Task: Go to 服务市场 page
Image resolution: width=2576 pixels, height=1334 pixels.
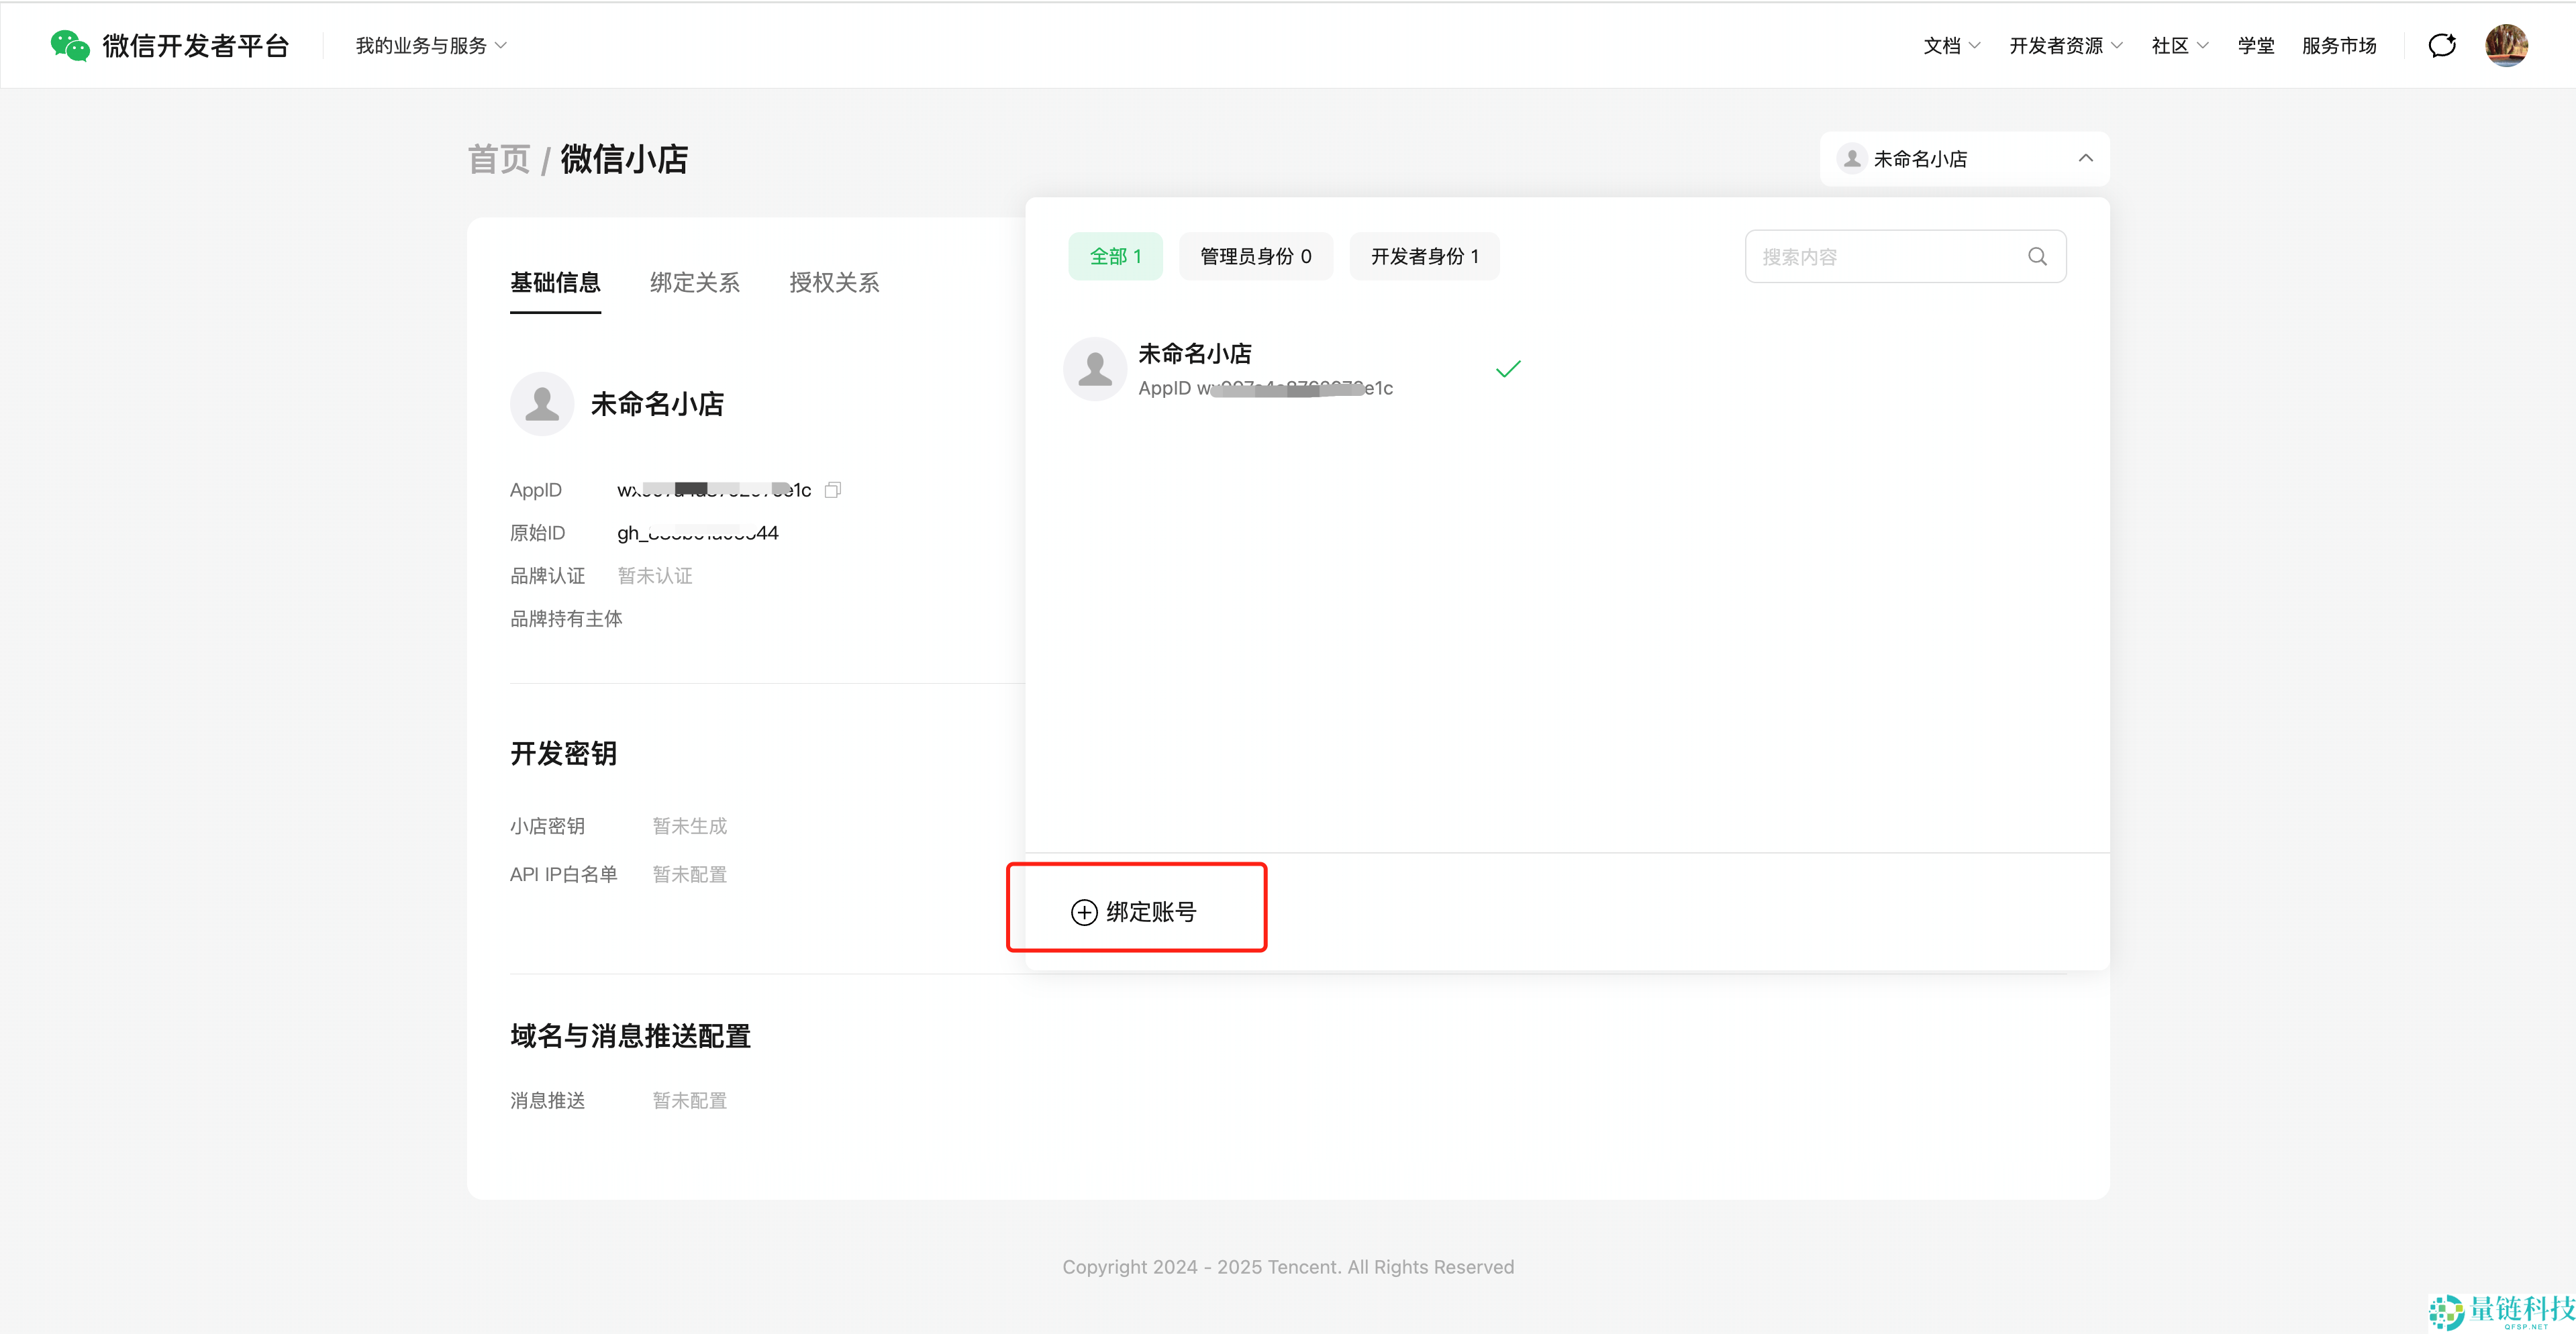Action: pyautogui.click(x=2339, y=46)
